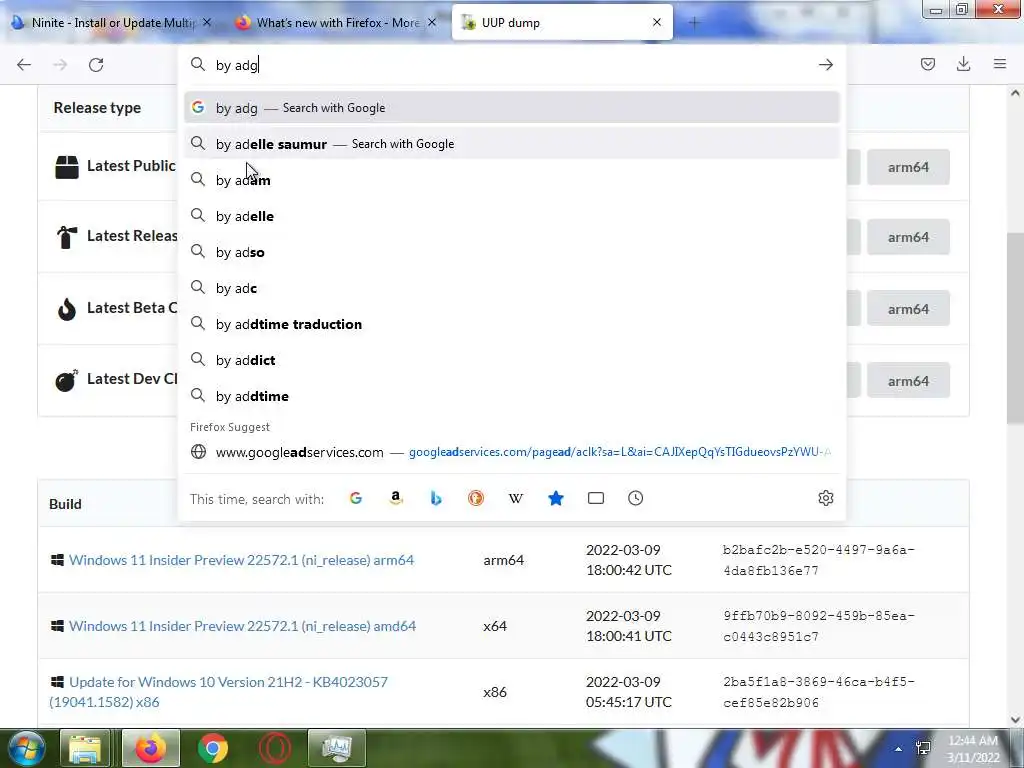
Task: Open the Downloads toolbar icon
Action: 963,64
